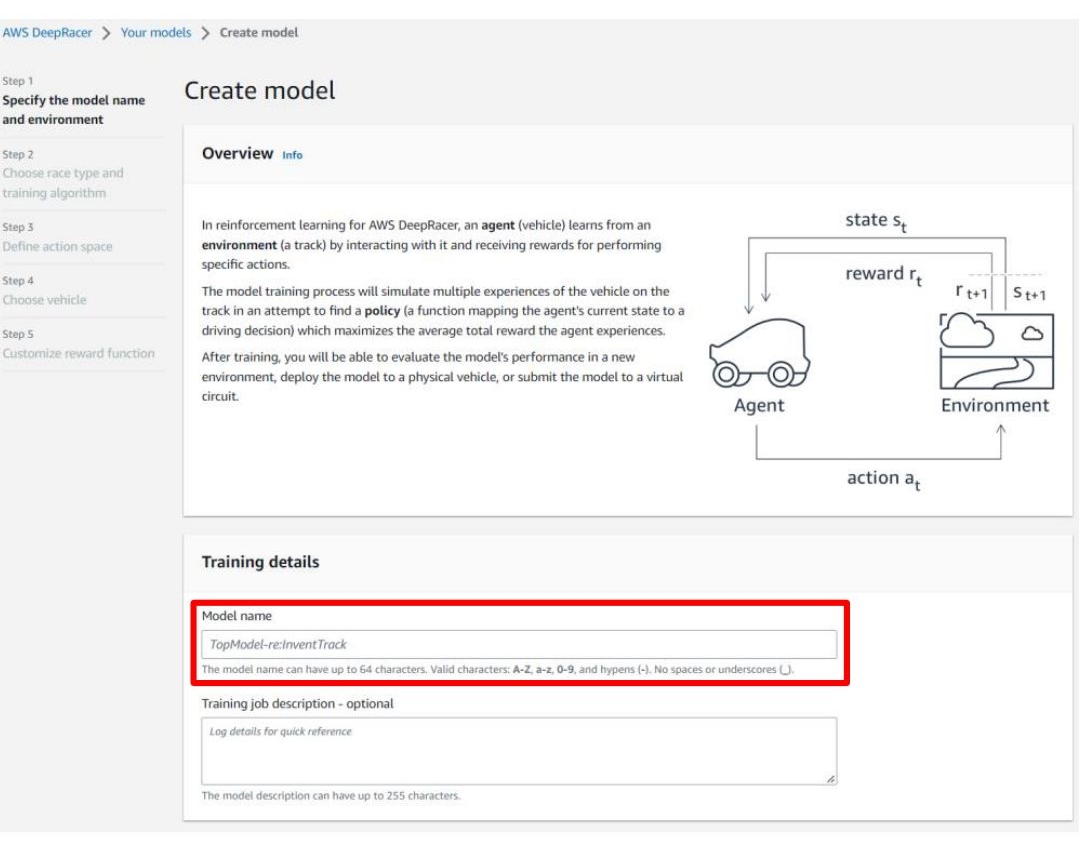Focus the Model name input field
The image size is (1090, 843).
[x=518, y=645]
